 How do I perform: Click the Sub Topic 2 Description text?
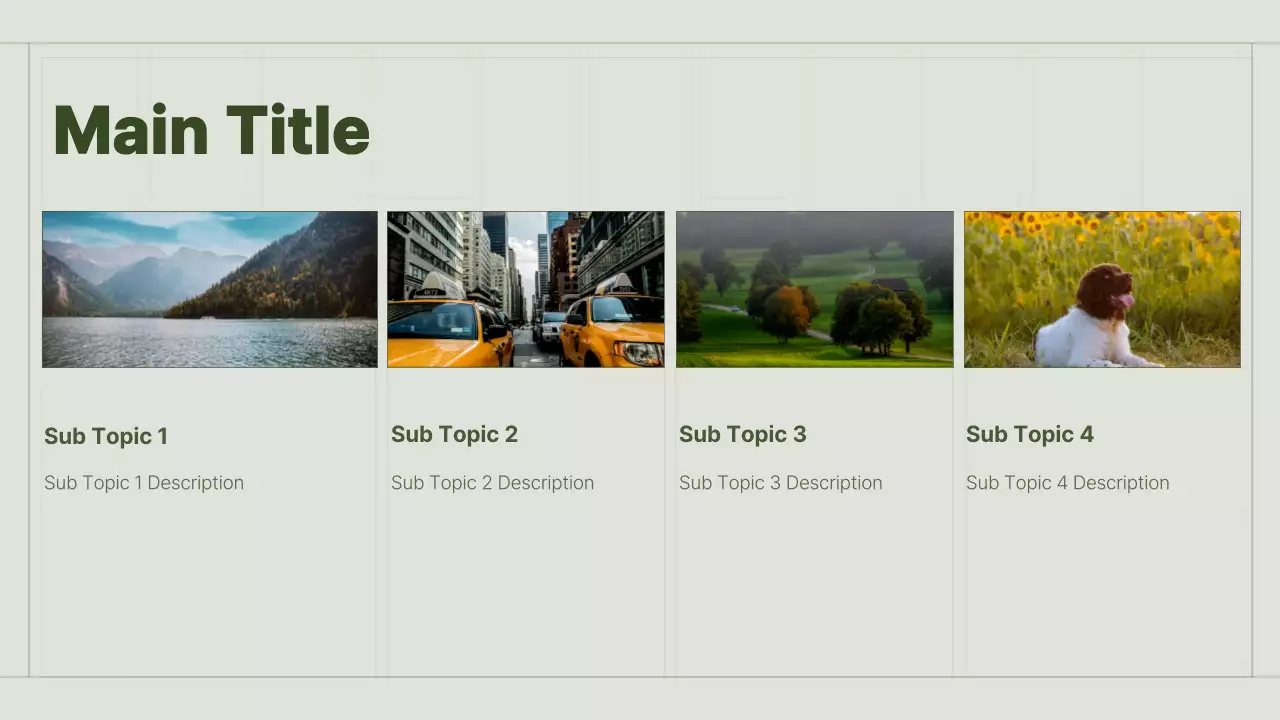[x=492, y=483]
